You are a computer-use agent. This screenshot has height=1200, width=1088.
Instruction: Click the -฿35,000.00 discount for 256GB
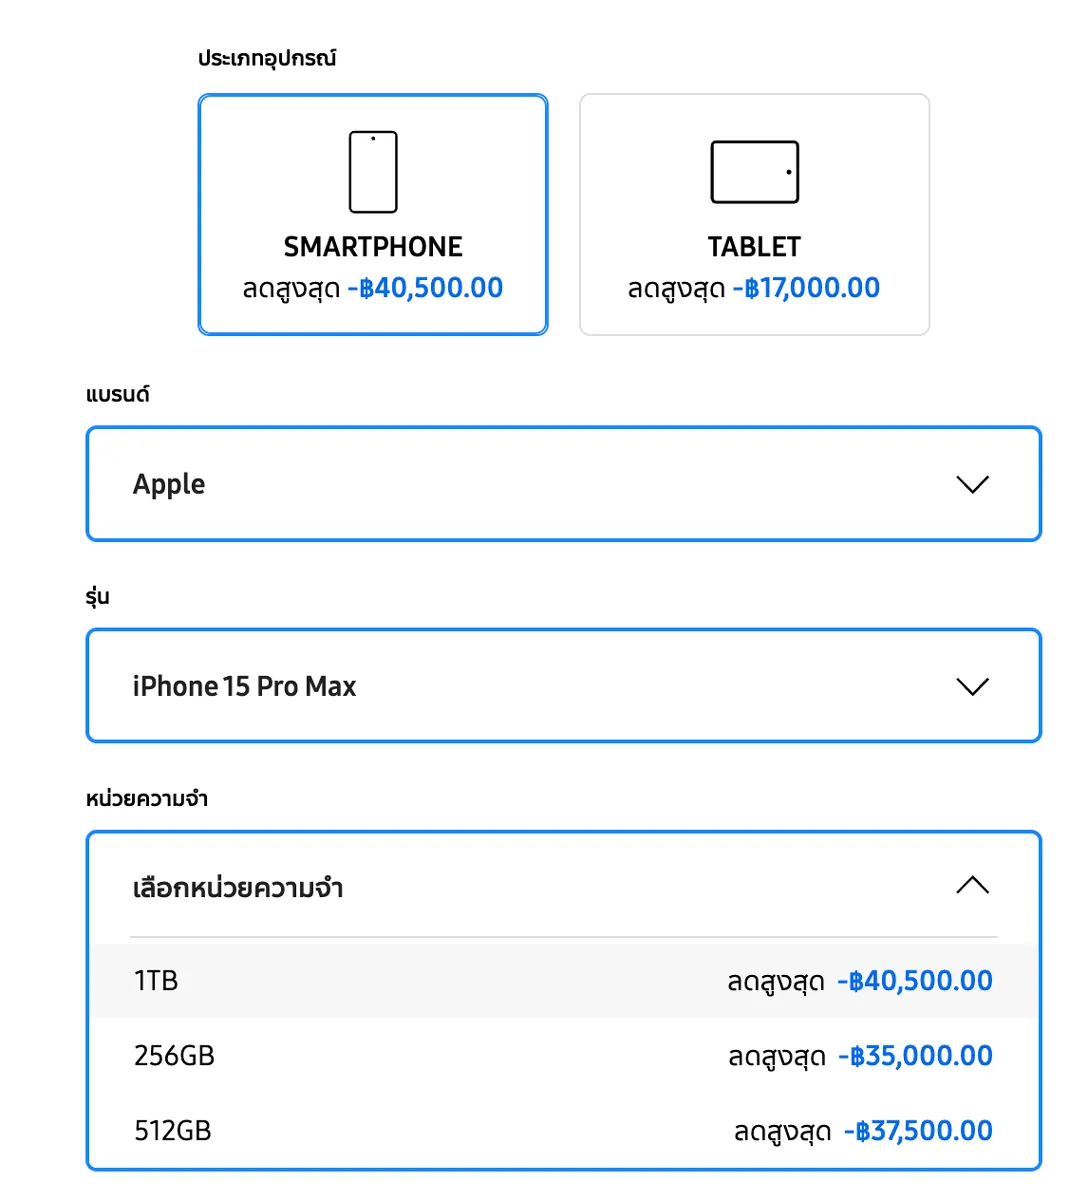coord(915,1056)
